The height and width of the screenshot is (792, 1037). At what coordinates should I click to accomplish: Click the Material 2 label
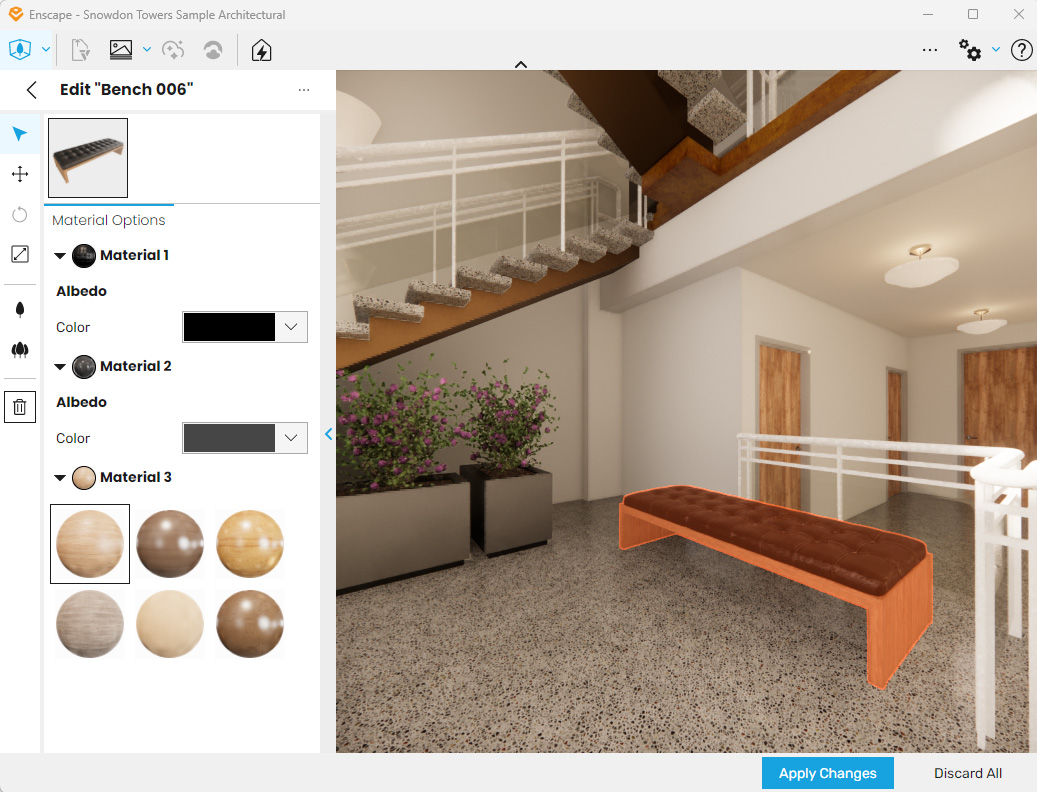[x=136, y=366]
